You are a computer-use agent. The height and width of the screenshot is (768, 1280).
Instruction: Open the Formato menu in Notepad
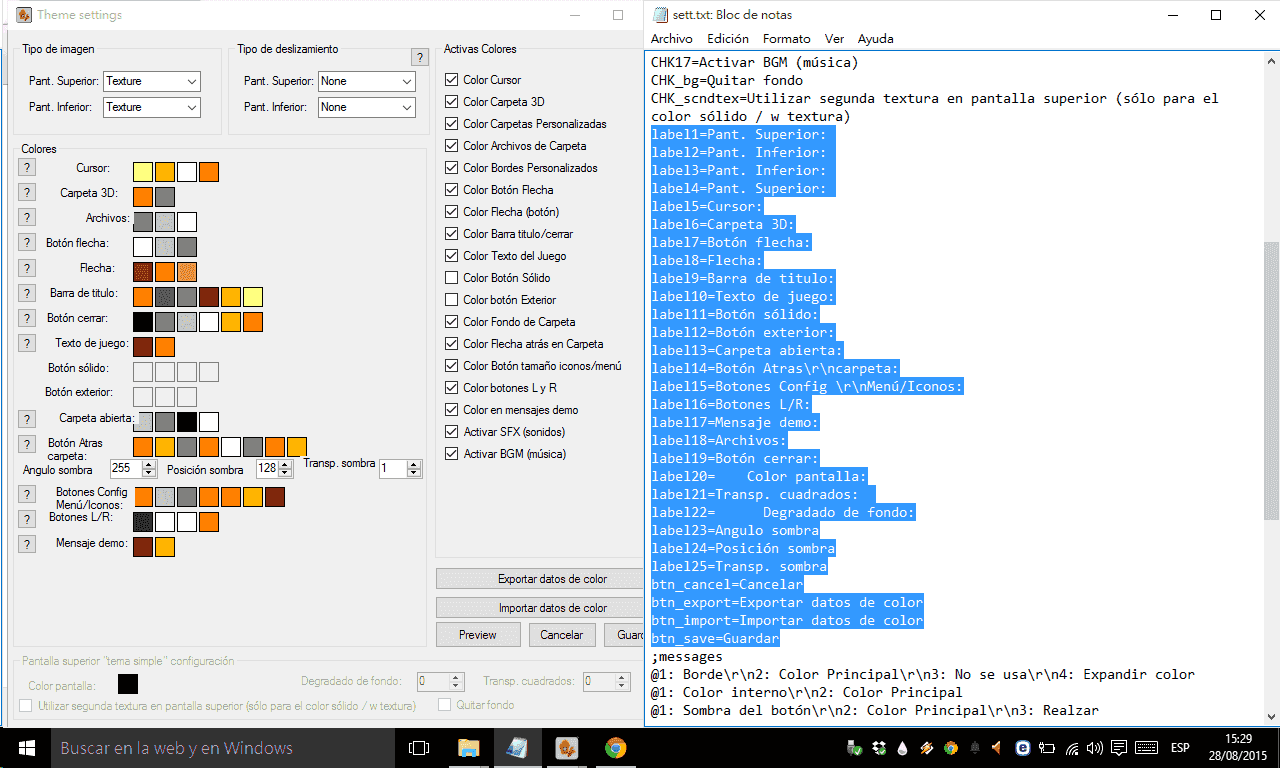(x=787, y=39)
